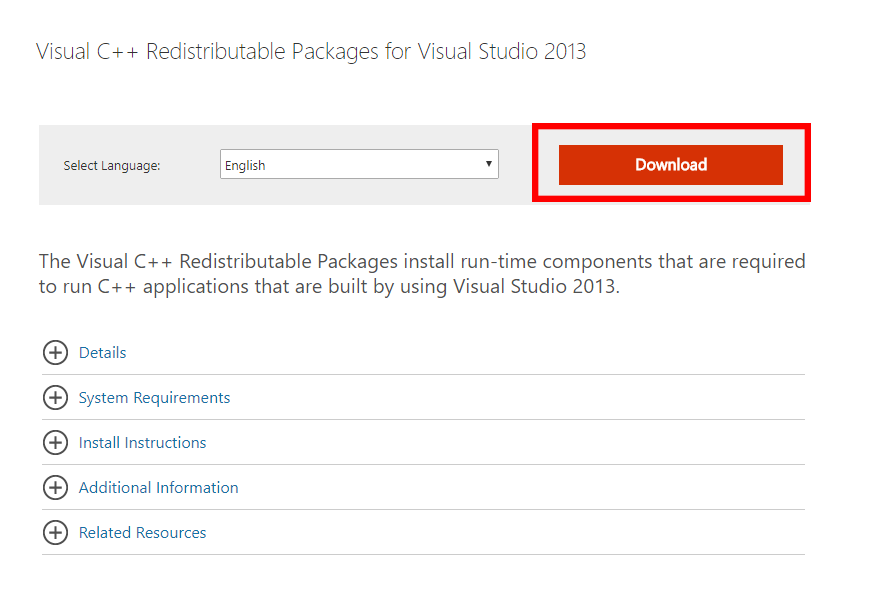Expand Additional Information via its circled plus
Viewport: 881px width, 604px height.
[x=55, y=488]
